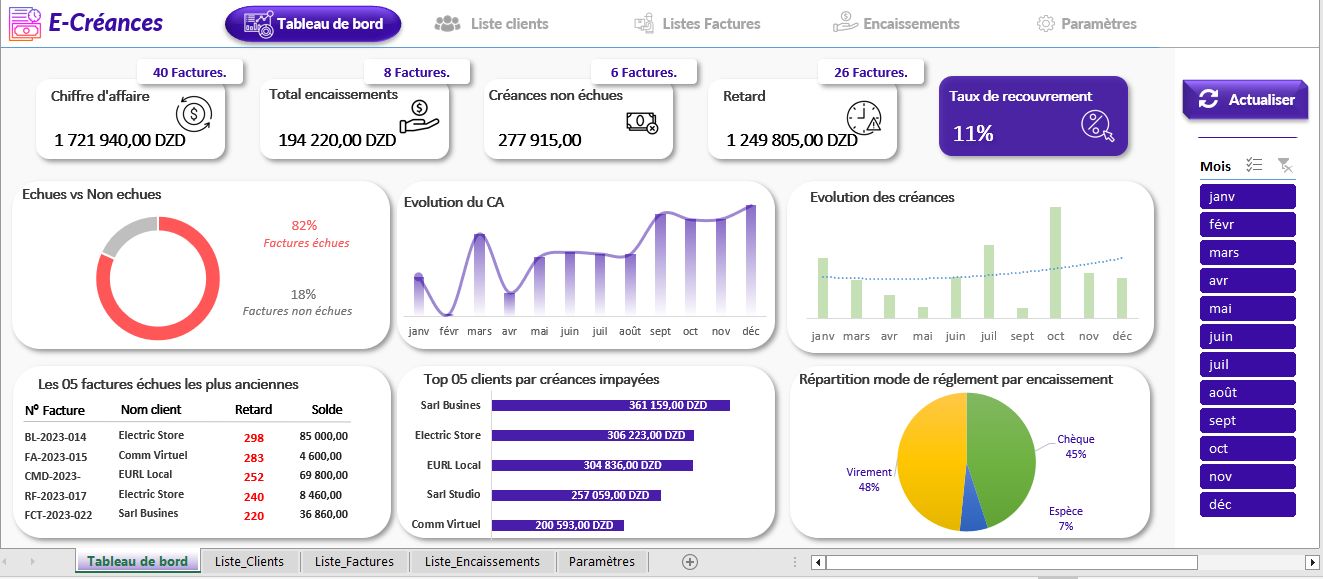Go to the Encaissements navigation page

(x=896, y=24)
